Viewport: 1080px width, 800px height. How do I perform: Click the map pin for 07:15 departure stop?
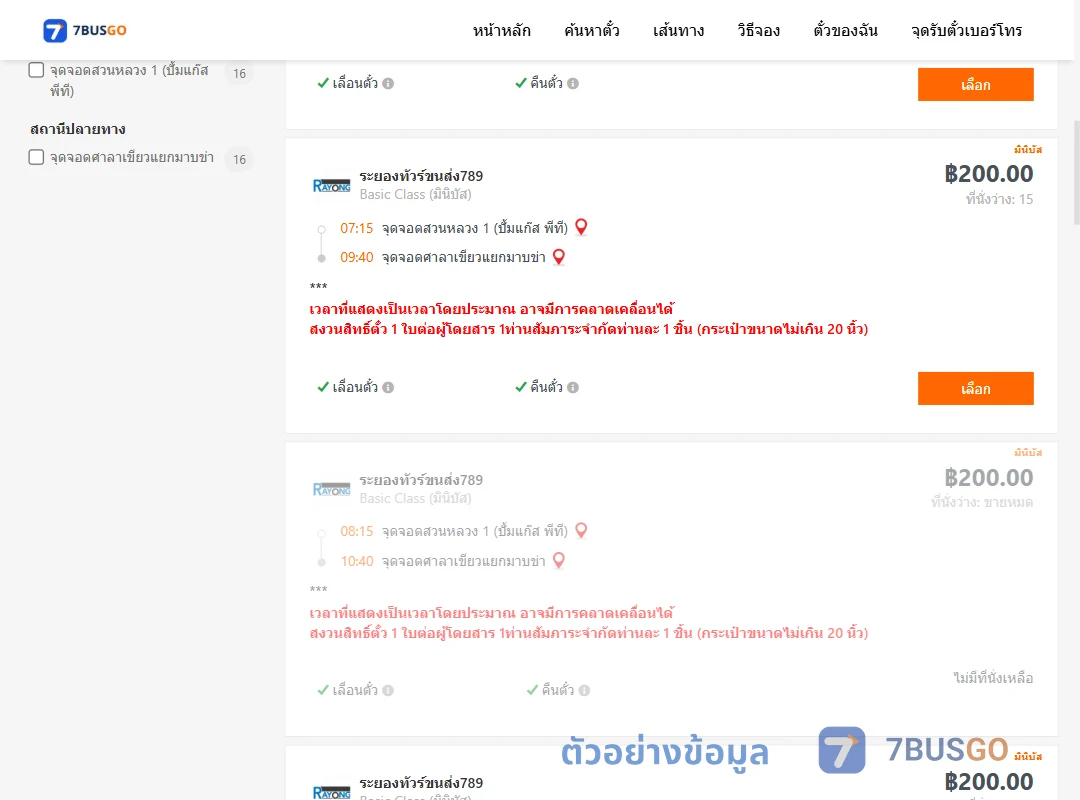581,227
